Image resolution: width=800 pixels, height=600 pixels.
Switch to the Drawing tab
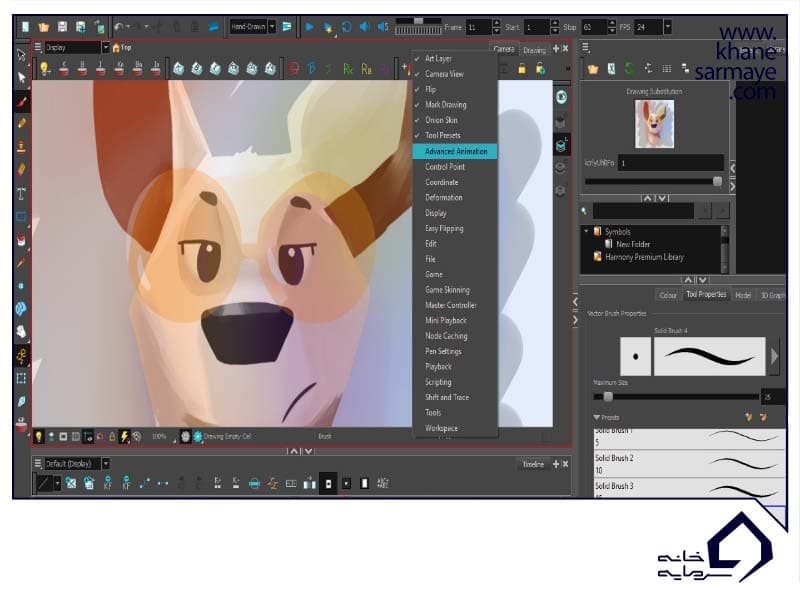coord(534,50)
